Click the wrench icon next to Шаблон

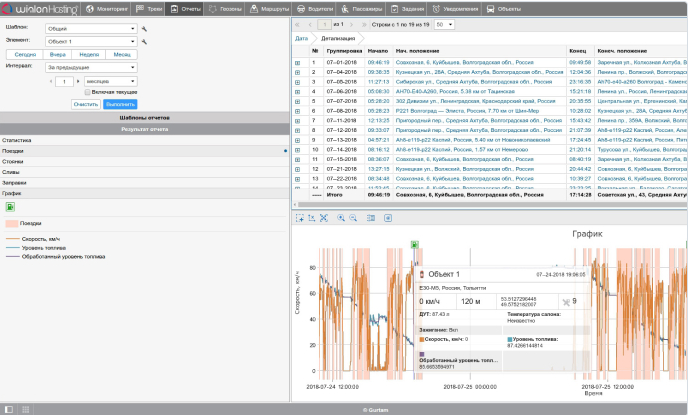click(x=144, y=29)
